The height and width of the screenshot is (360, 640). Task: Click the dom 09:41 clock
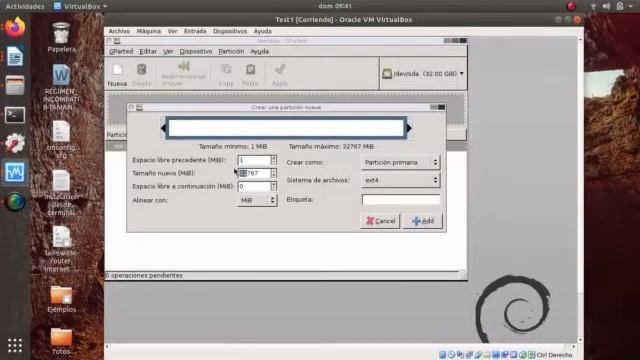335,6
